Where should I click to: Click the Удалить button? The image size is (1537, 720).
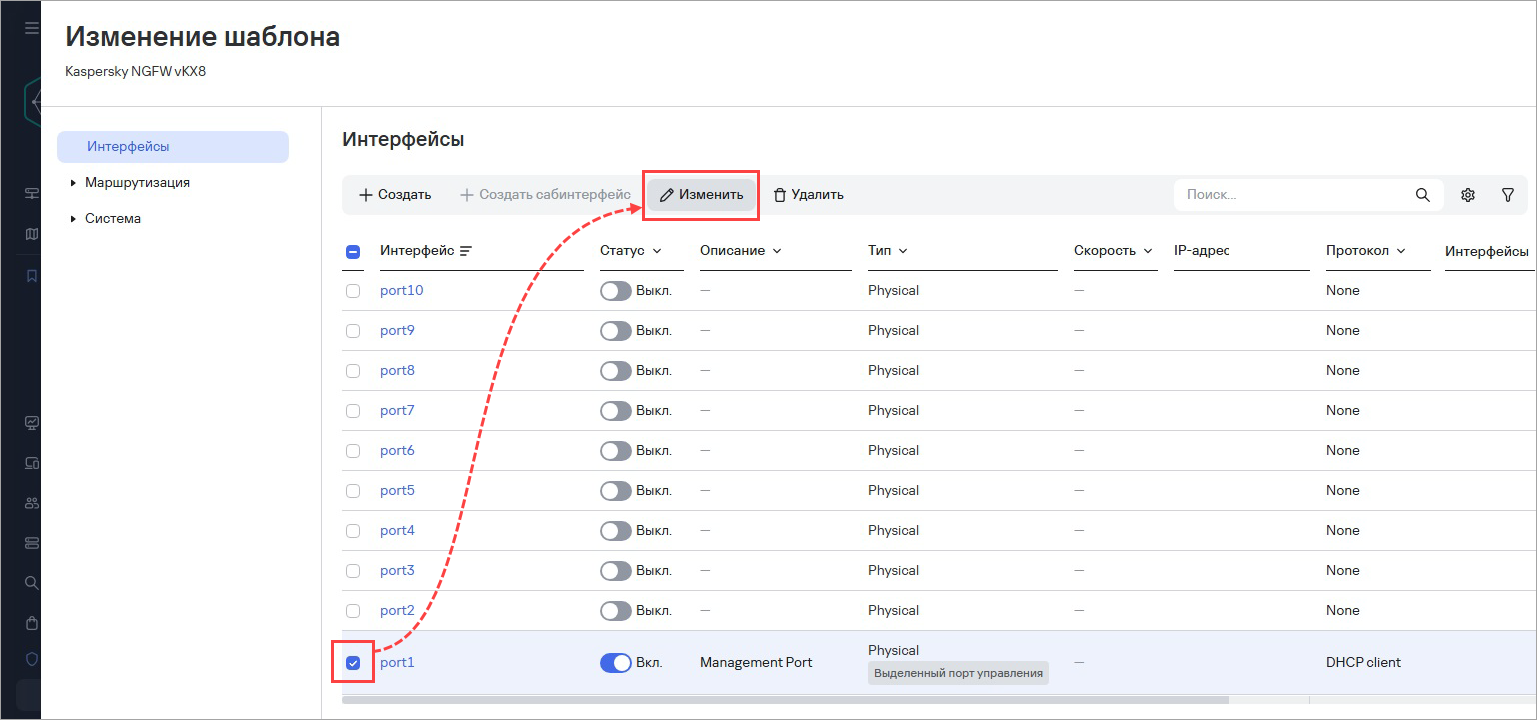pyautogui.click(x=809, y=195)
